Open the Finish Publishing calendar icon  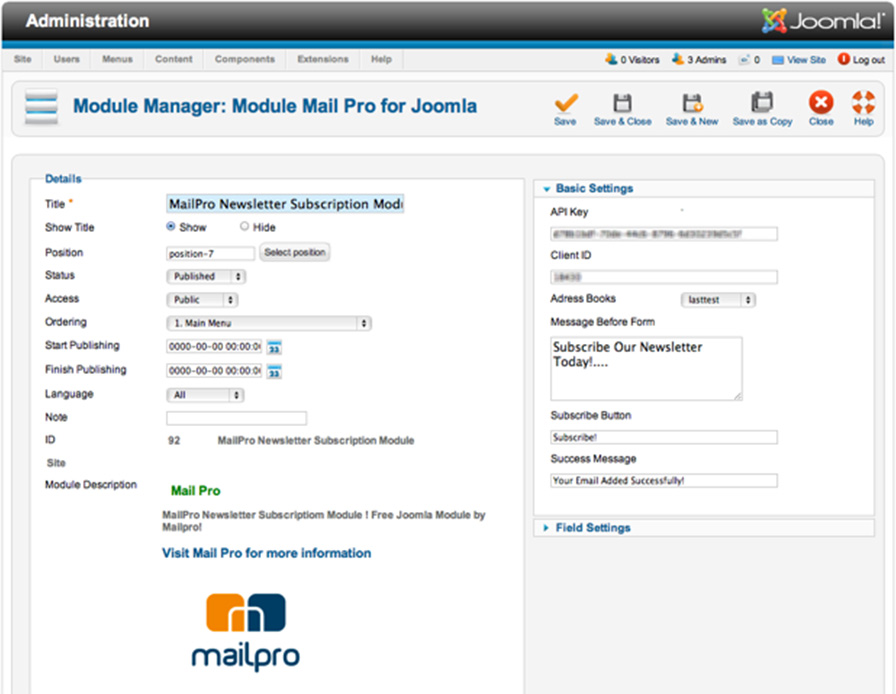pyautogui.click(x=274, y=371)
